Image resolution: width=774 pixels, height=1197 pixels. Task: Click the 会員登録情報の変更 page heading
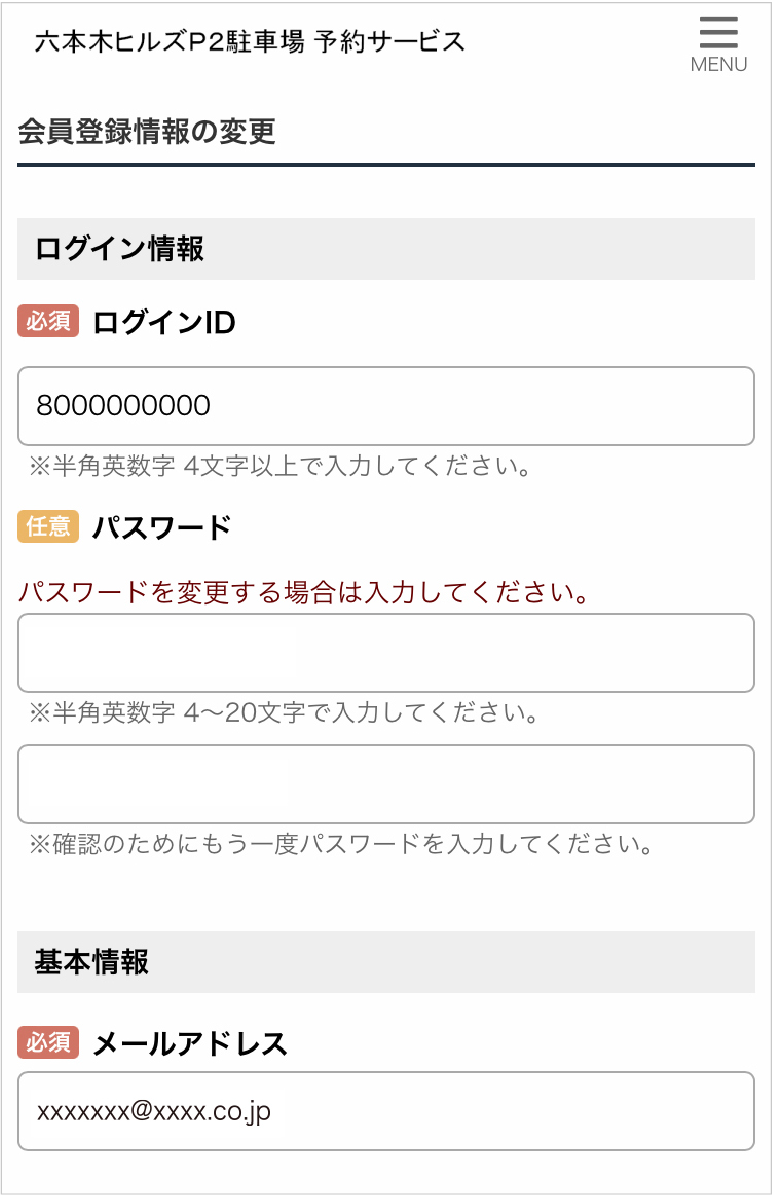[x=146, y=132]
